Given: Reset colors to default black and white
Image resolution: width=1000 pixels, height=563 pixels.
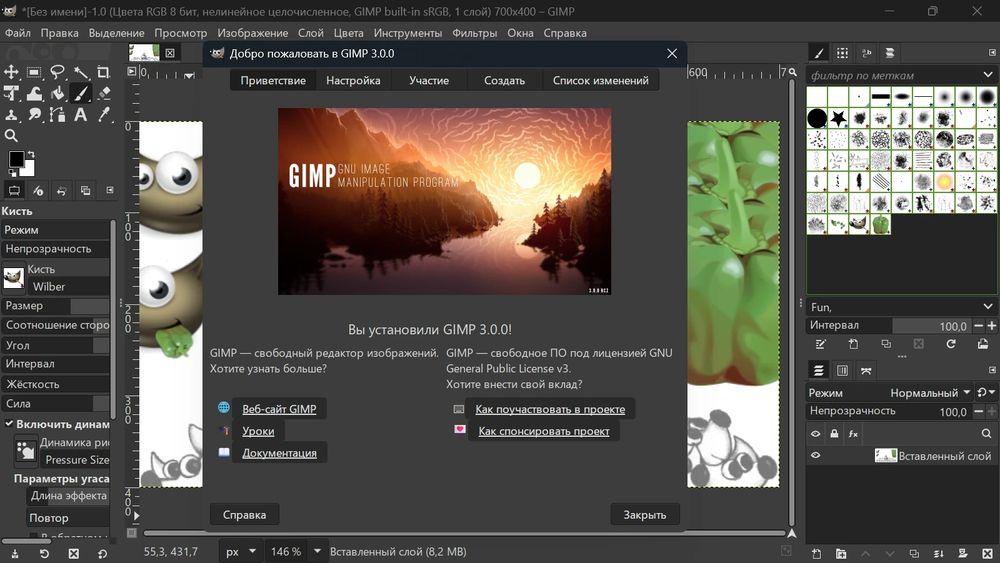Looking at the screenshot, I should 12,173.
